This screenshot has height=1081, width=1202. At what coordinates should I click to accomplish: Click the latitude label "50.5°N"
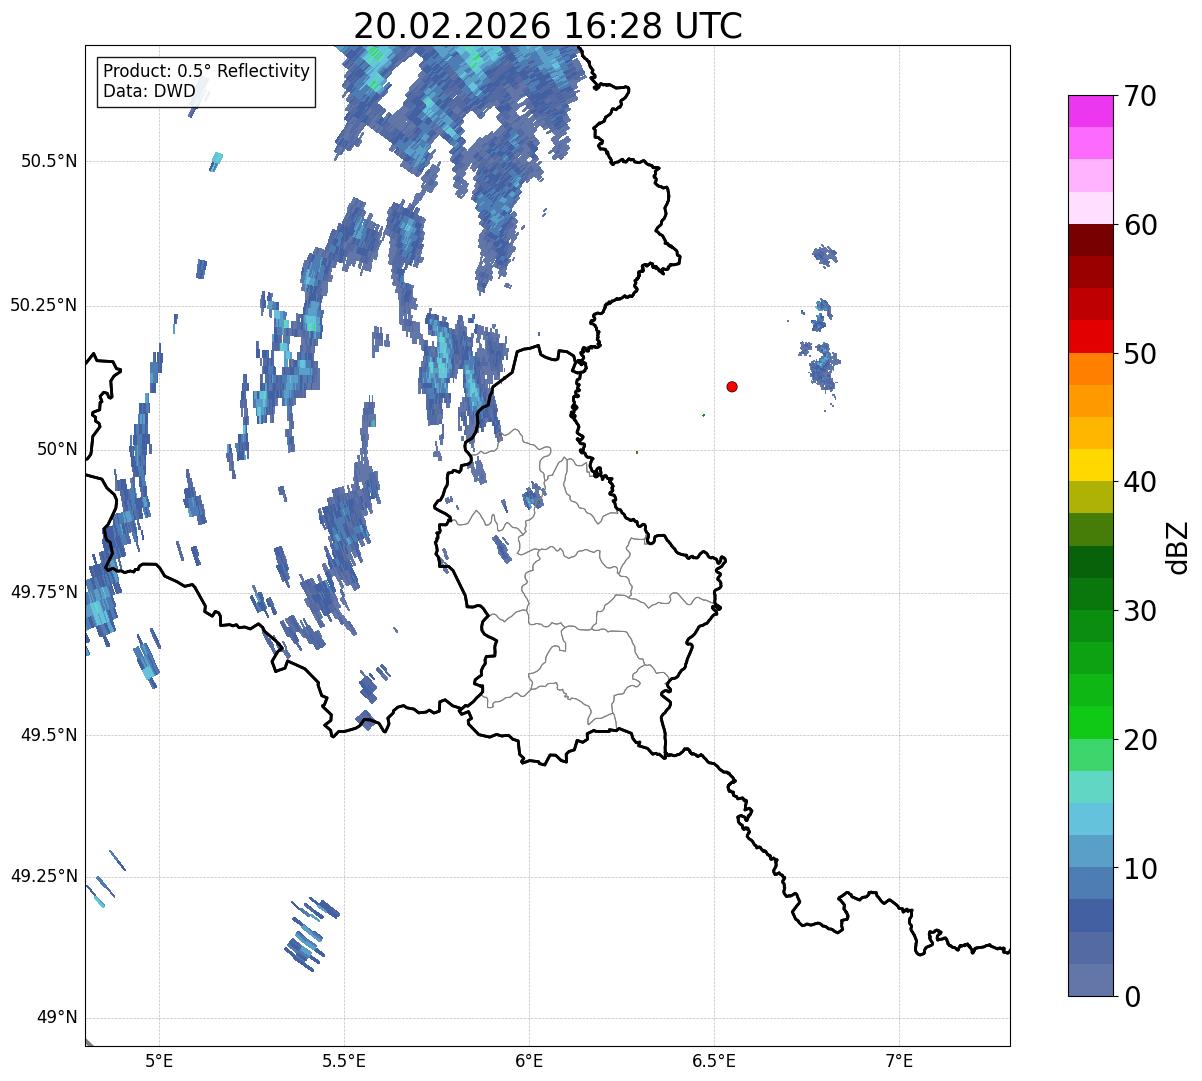[49, 161]
